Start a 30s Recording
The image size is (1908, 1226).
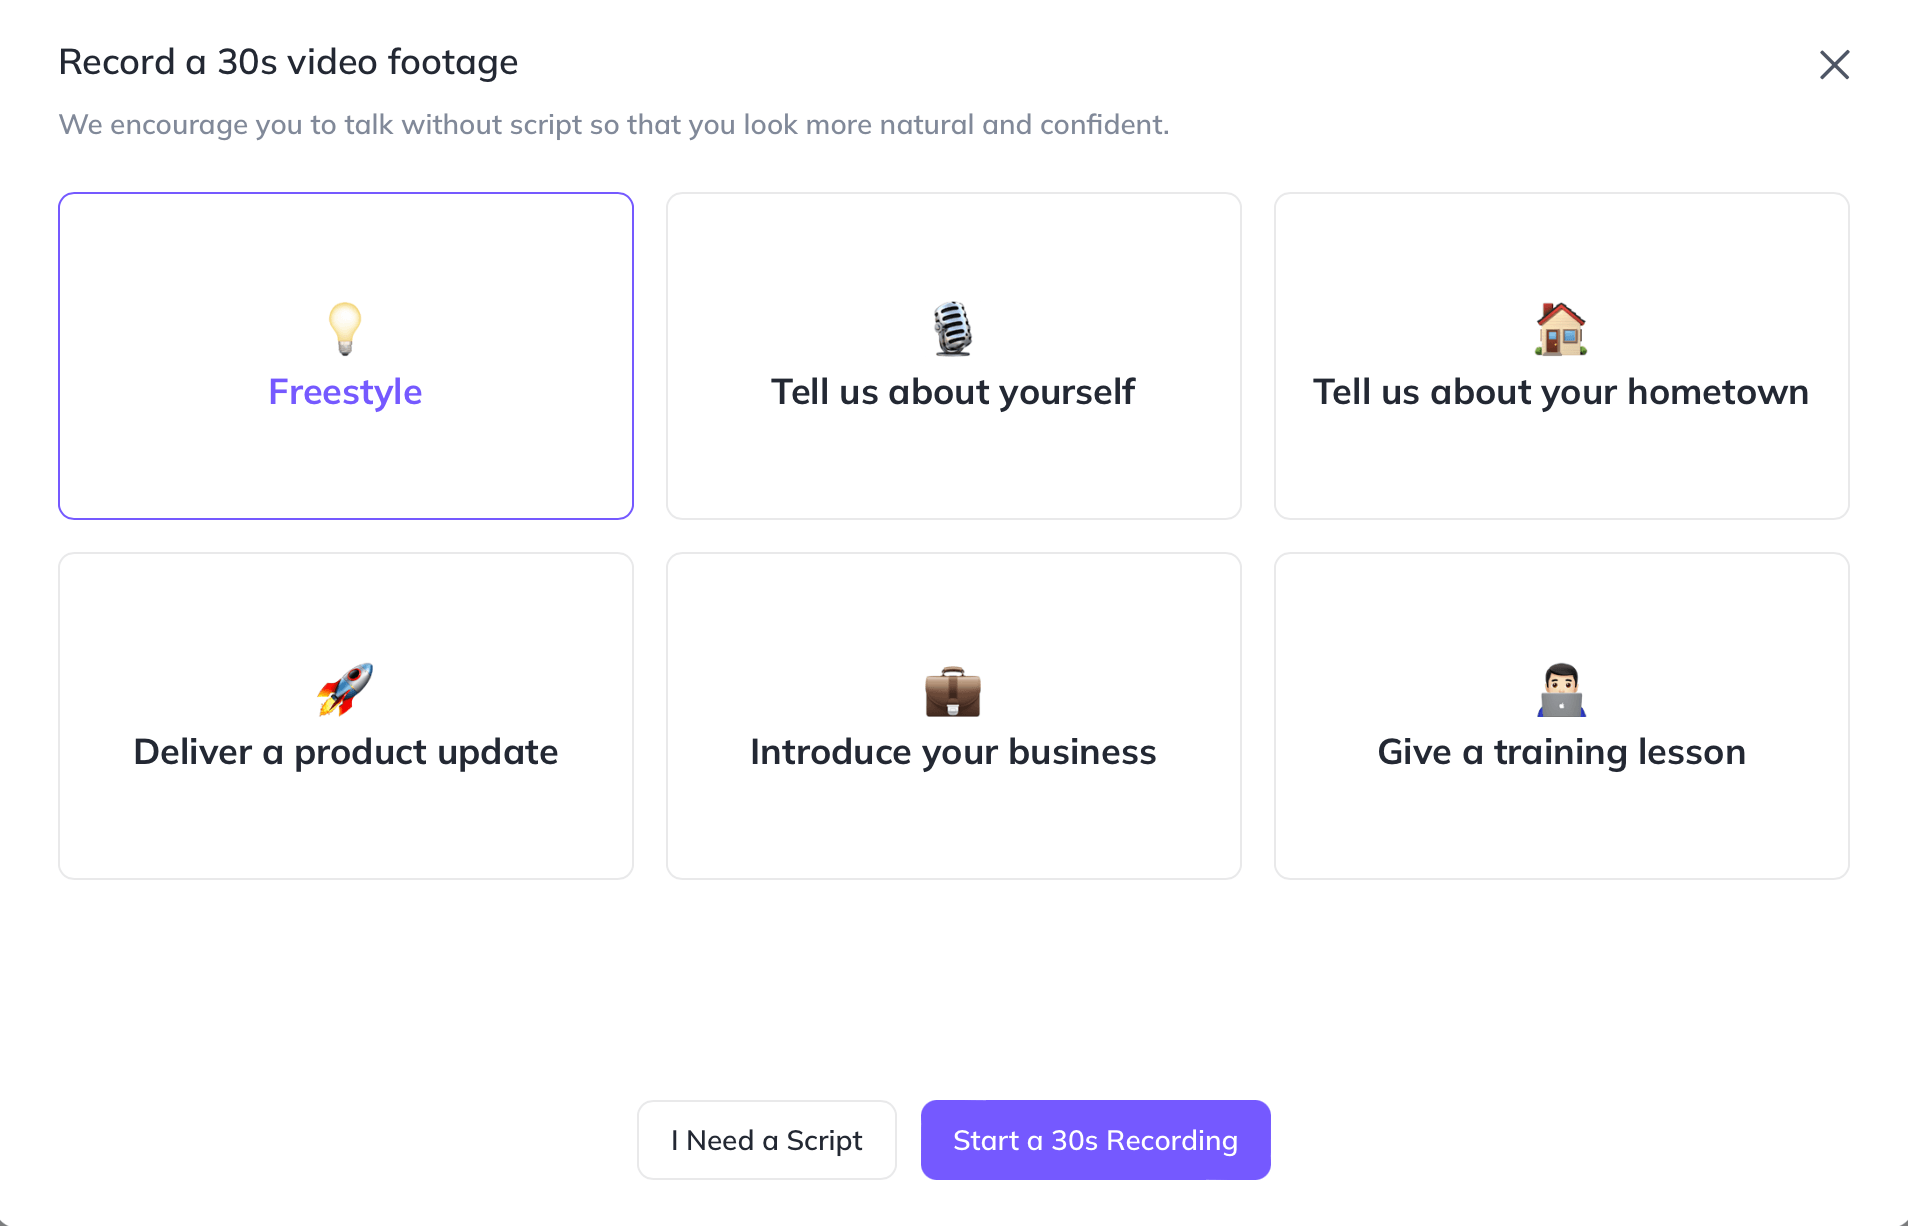coord(1095,1140)
